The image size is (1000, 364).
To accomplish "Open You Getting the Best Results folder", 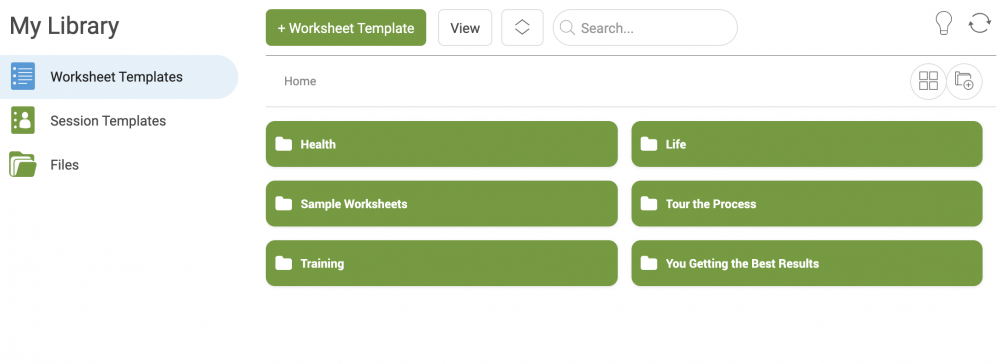I will pos(807,263).
